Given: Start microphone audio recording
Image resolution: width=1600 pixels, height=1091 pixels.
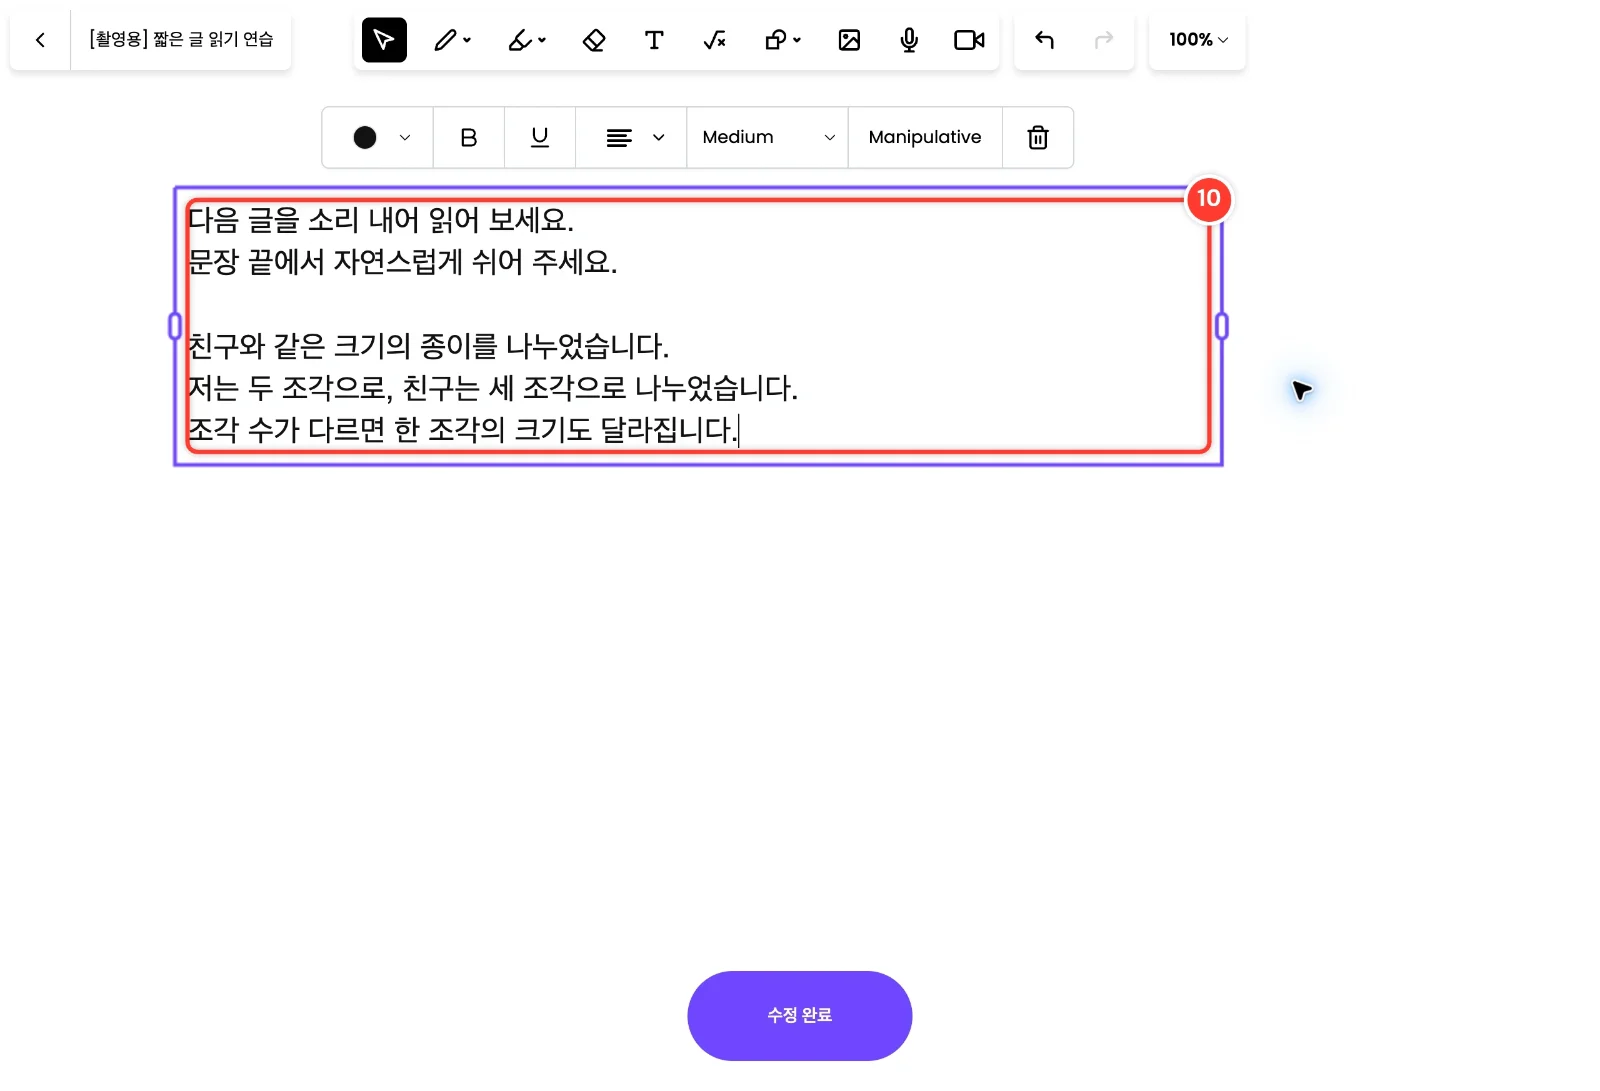Looking at the screenshot, I should coord(909,40).
